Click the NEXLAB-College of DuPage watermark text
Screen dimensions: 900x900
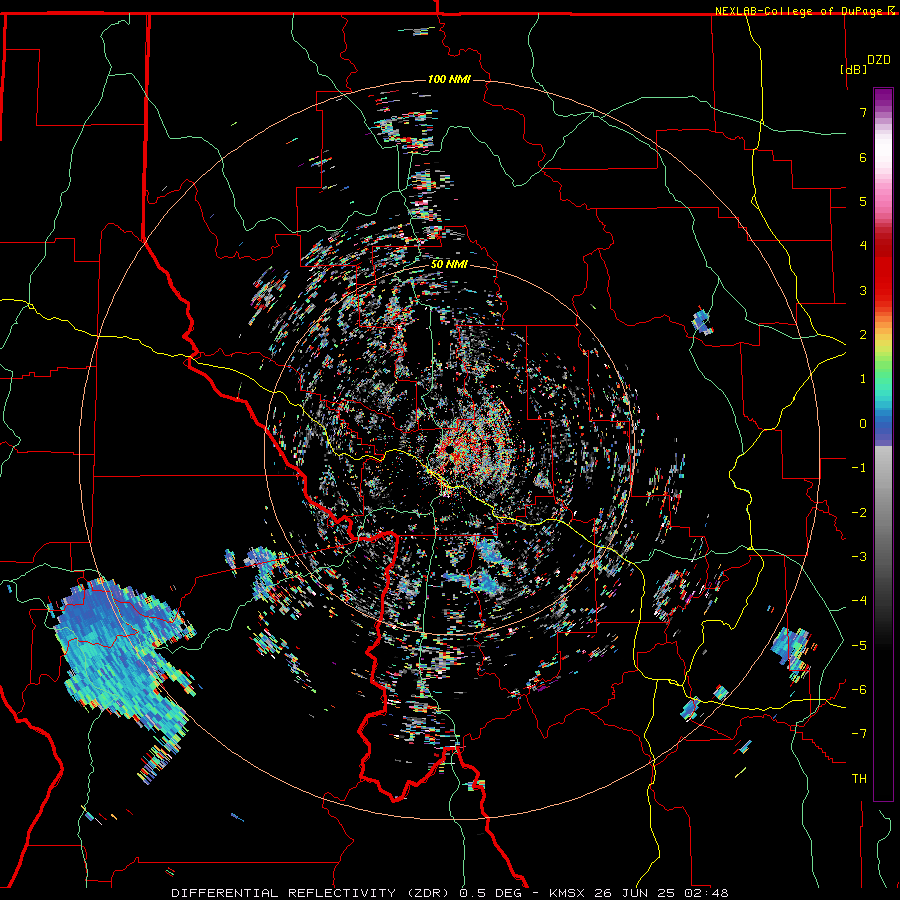point(804,11)
